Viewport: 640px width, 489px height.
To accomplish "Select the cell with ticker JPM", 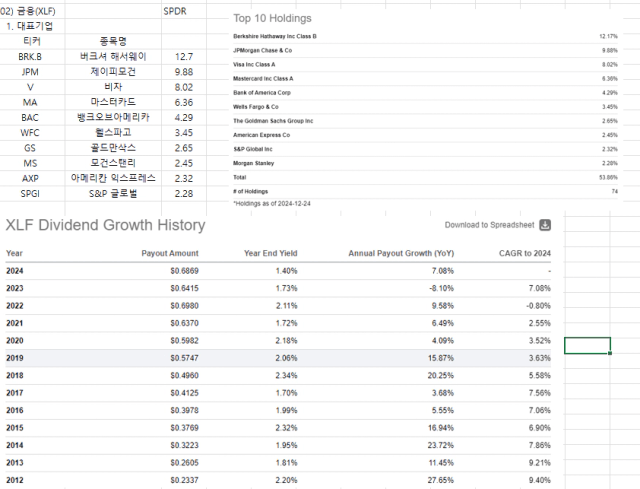I will coord(32,72).
